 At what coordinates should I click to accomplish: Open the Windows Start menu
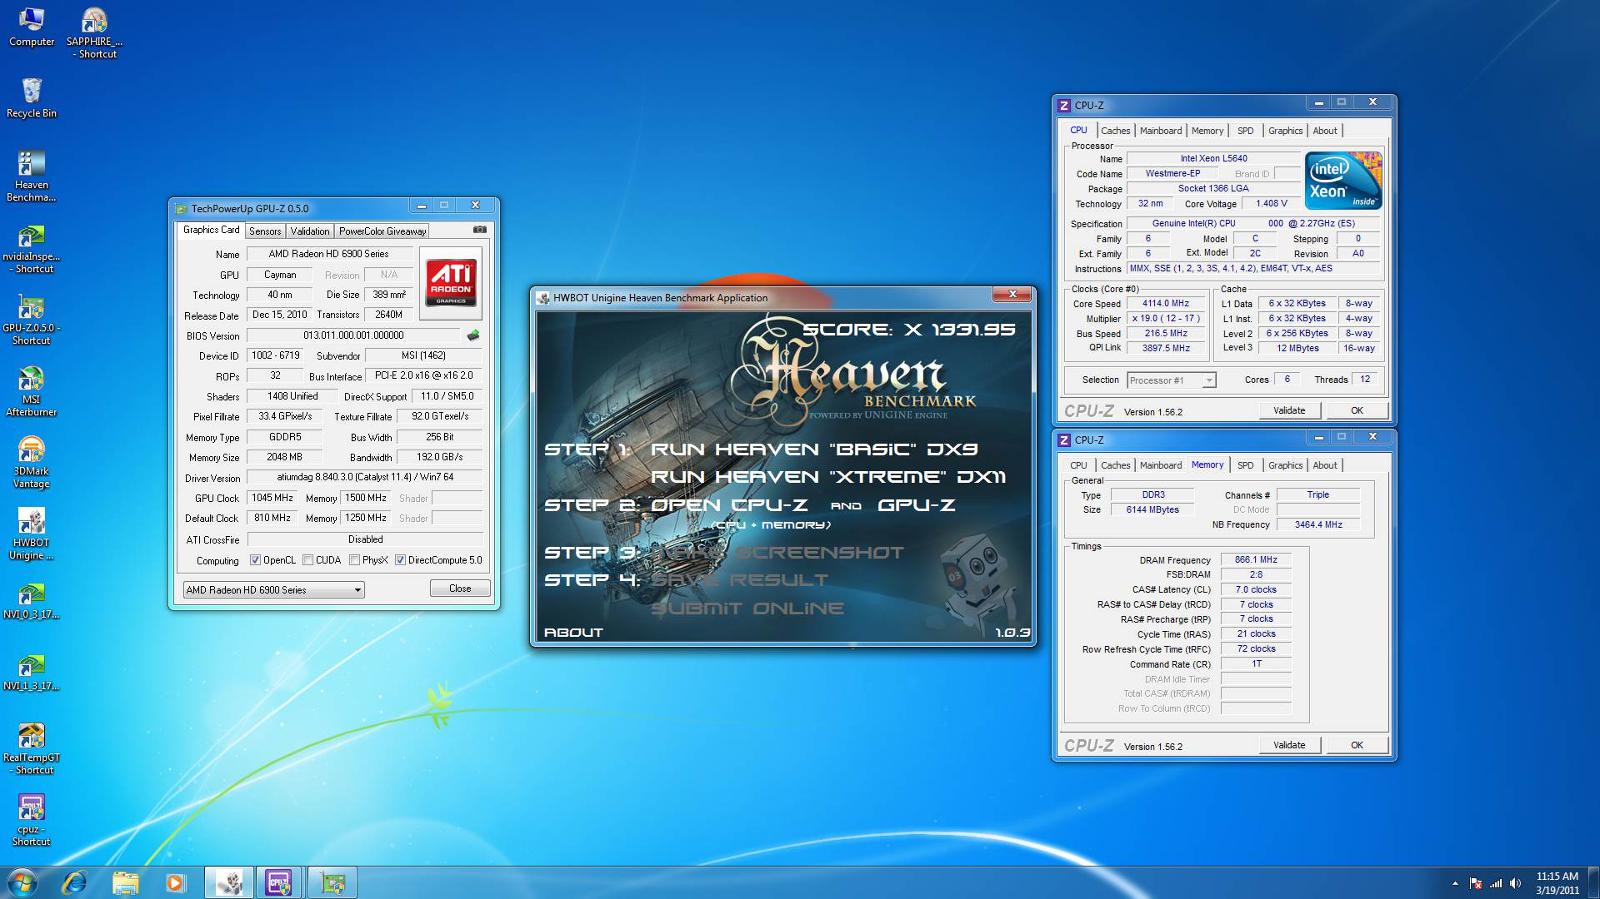click(x=22, y=882)
